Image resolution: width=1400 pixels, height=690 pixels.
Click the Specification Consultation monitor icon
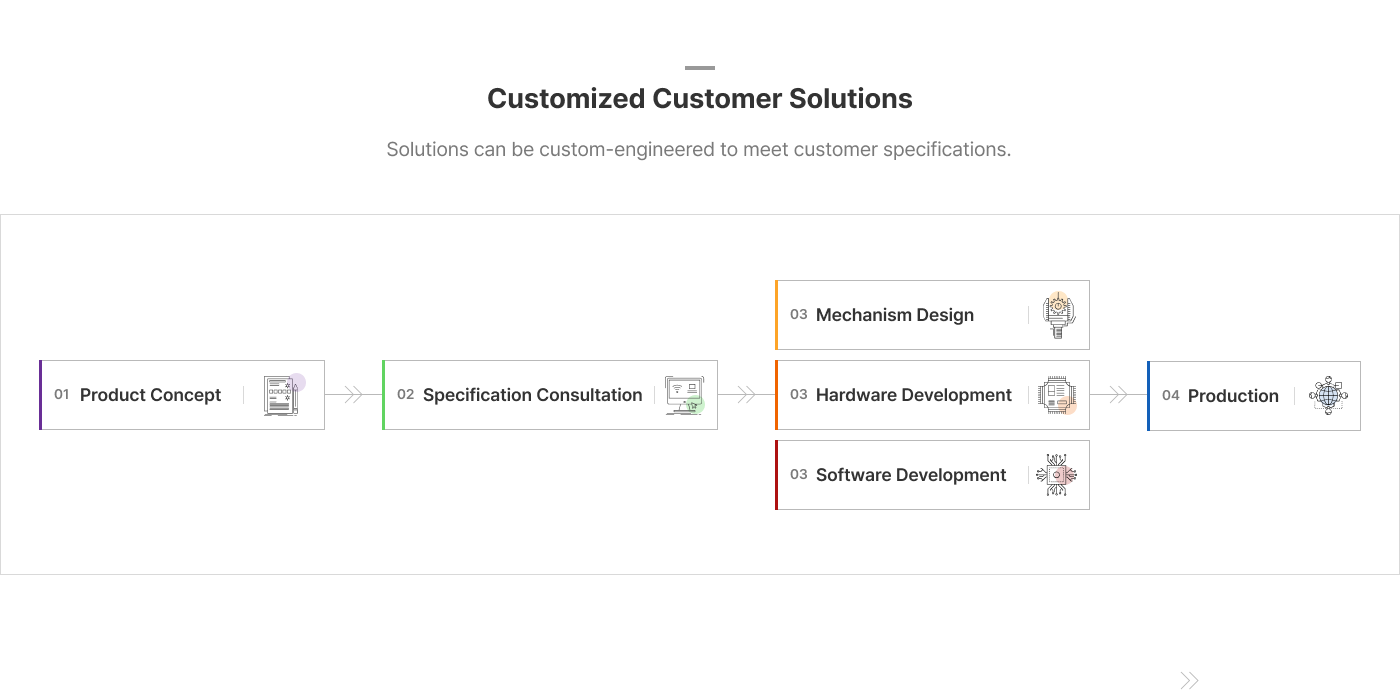tap(685, 395)
